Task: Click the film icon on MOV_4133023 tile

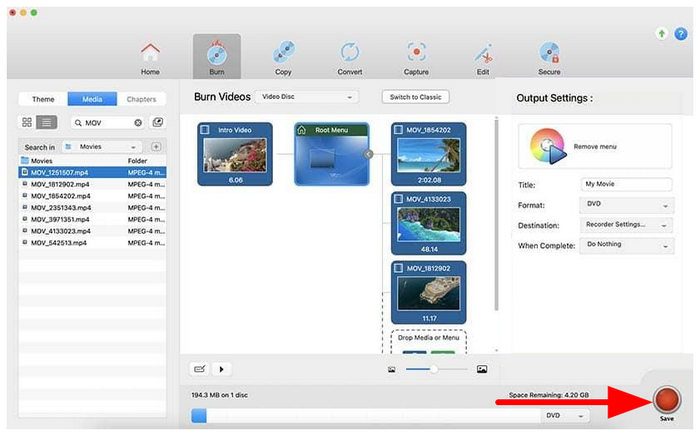Action: click(x=398, y=199)
